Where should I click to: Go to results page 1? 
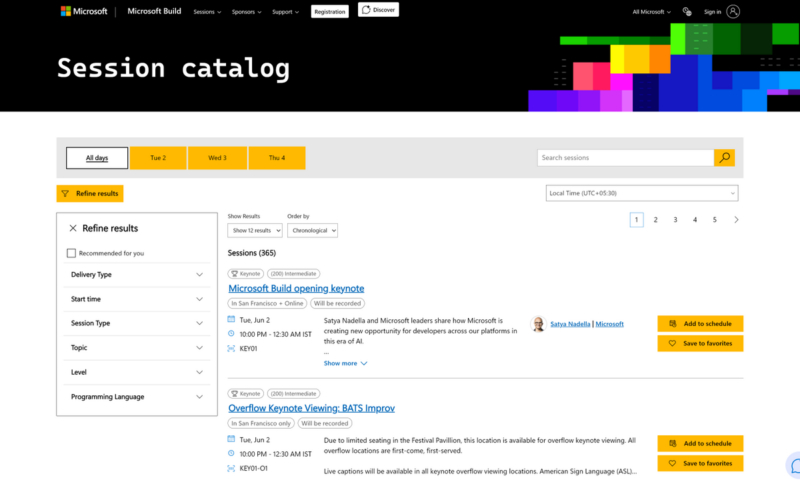[636, 220]
